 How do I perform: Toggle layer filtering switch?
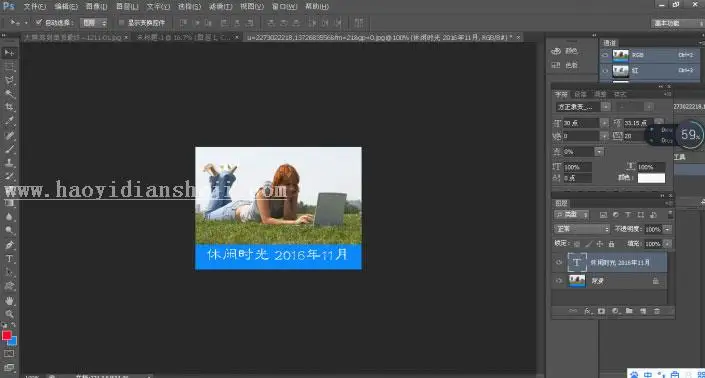(670, 214)
